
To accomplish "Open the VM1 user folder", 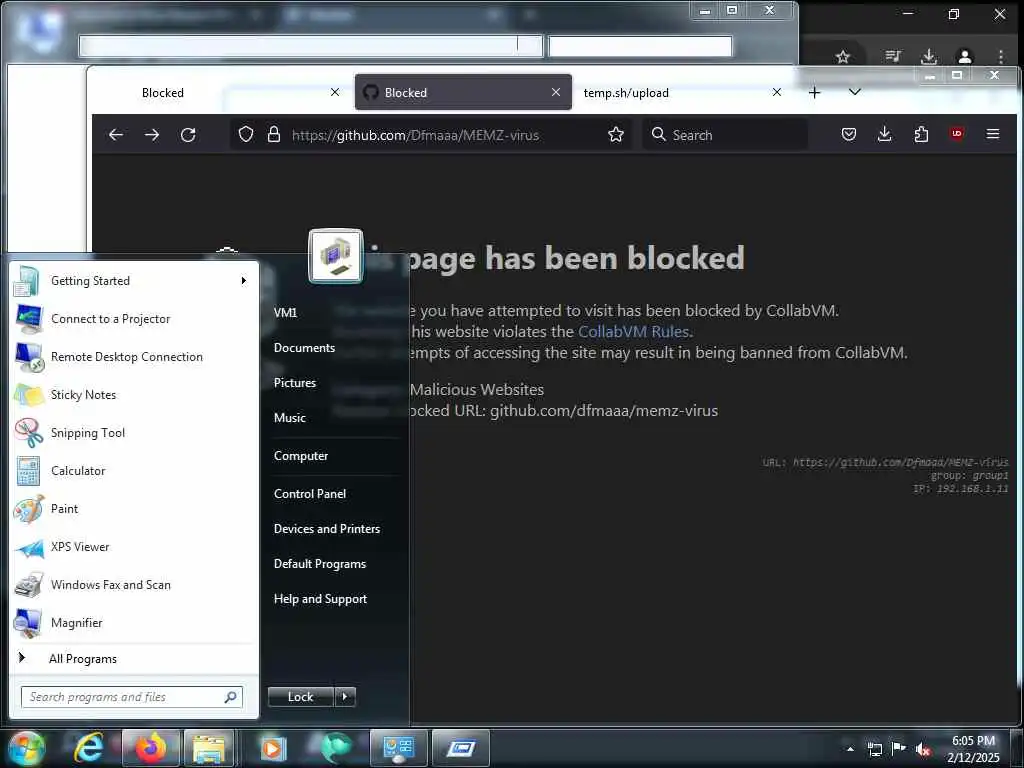I will coord(285,313).
